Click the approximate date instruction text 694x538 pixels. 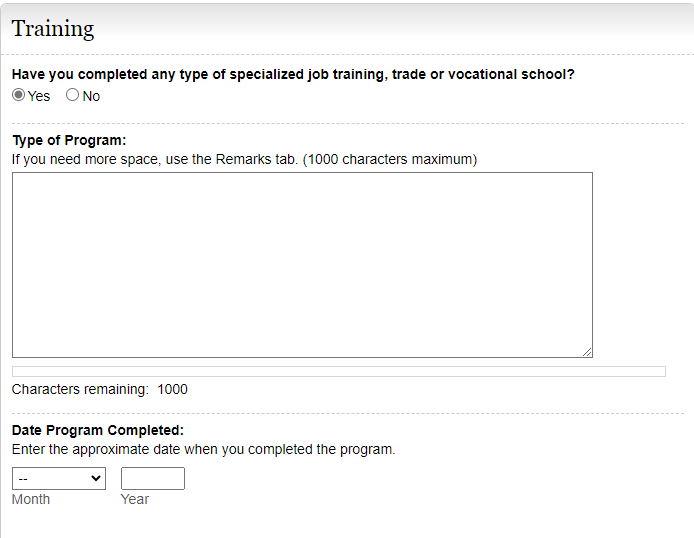(204, 450)
